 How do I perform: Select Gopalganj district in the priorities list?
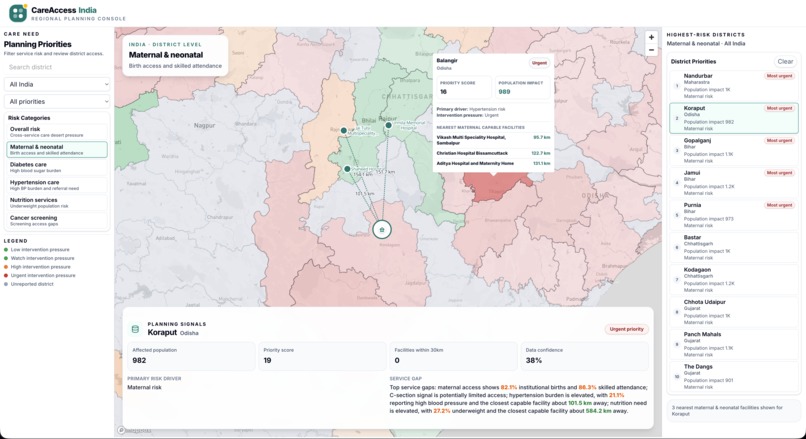tap(734, 150)
